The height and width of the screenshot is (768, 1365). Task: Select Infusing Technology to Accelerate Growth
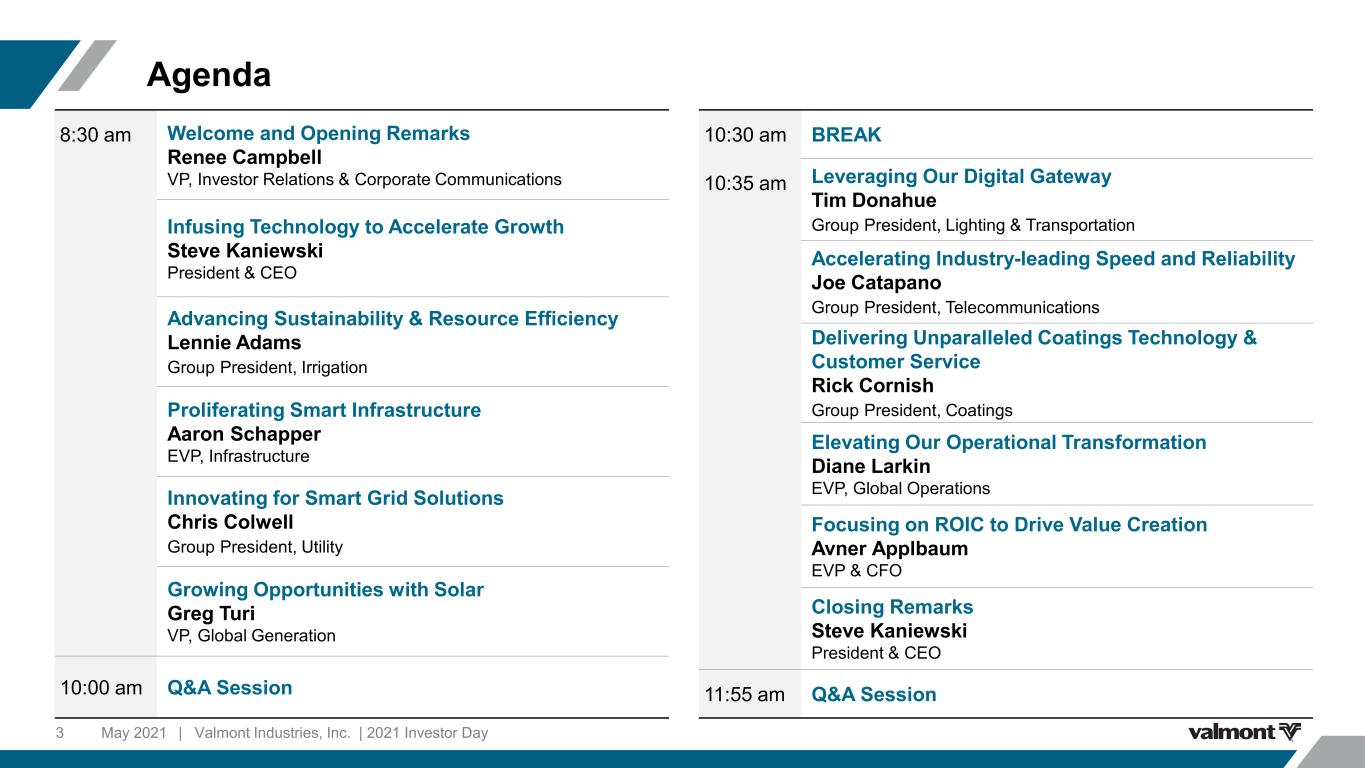point(365,227)
